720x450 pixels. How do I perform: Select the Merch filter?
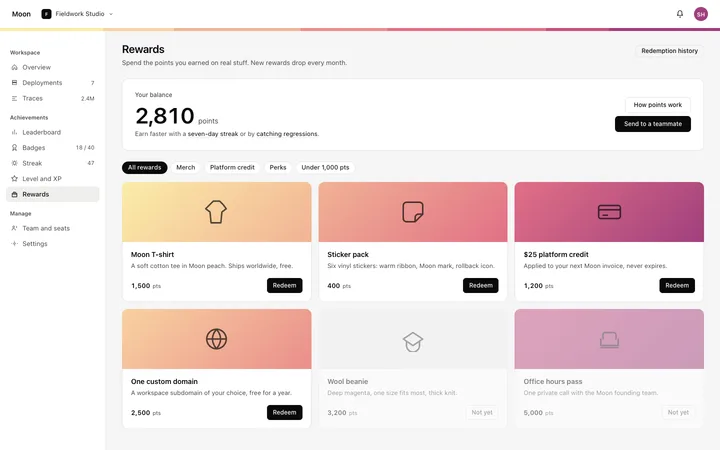tap(186, 168)
